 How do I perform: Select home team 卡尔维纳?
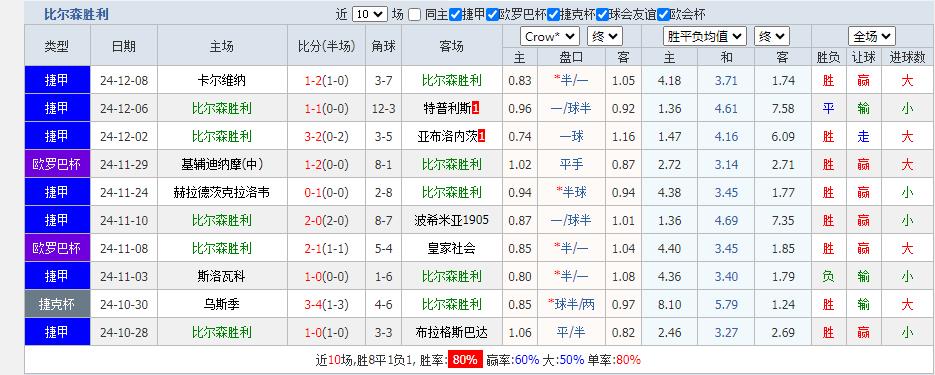(x=222, y=80)
